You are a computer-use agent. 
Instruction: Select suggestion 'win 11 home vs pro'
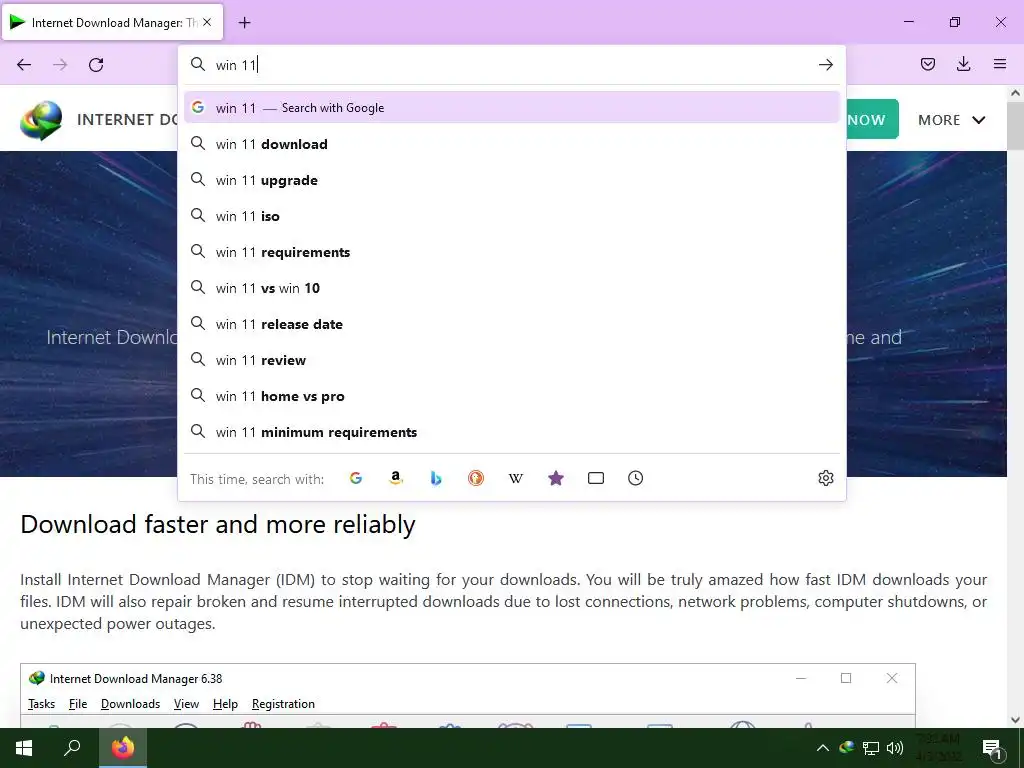pyautogui.click(x=512, y=396)
